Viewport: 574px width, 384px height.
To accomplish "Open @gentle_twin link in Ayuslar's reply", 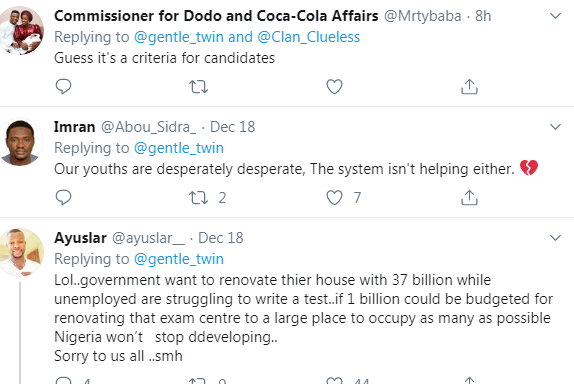I will (x=179, y=259).
